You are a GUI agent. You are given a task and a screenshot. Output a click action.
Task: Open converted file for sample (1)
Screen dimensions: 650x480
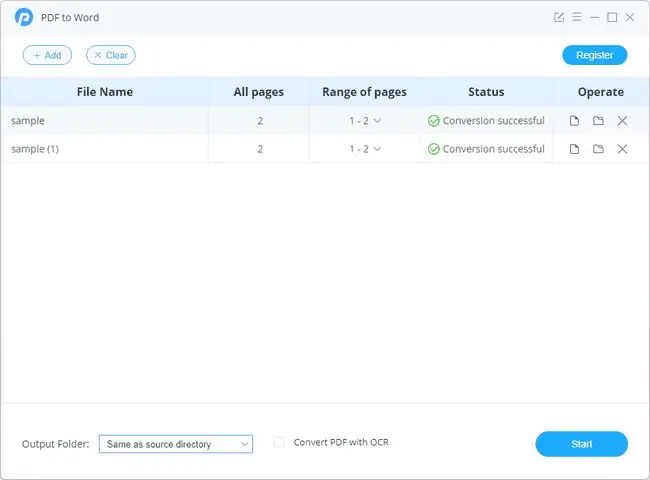[574, 149]
